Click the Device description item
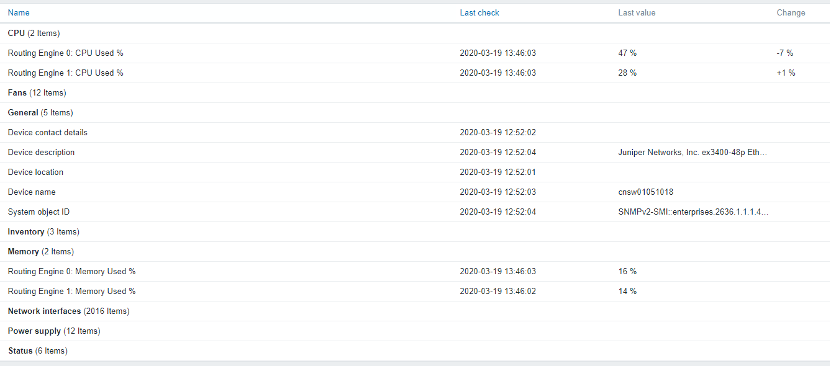Image resolution: width=830 pixels, height=366 pixels. (41, 153)
